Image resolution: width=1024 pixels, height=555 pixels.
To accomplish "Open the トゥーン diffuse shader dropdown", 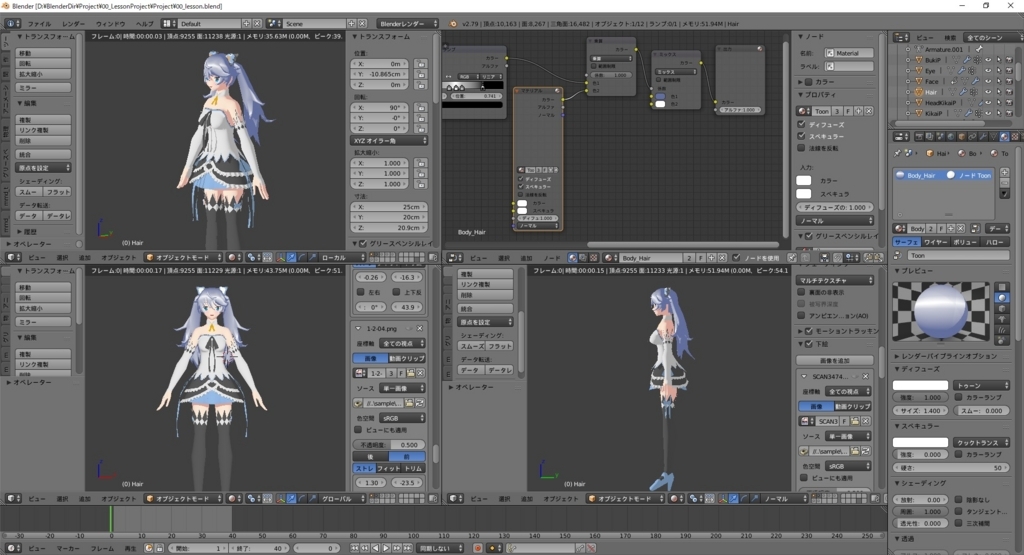I will pyautogui.click(x=981, y=385).
